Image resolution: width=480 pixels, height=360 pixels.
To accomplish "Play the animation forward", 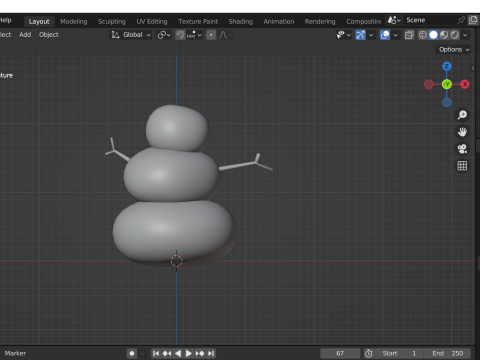I will click(x=189, y=353).
